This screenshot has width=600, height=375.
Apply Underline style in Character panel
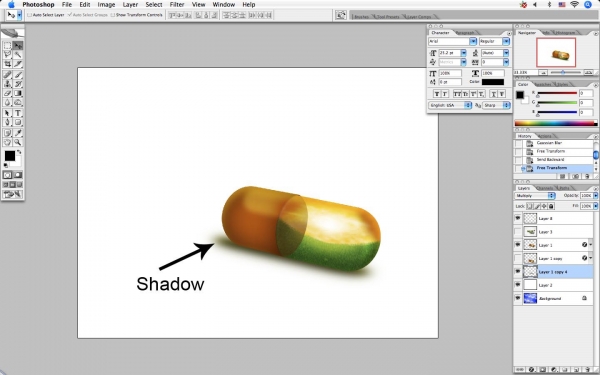point(494,94)
